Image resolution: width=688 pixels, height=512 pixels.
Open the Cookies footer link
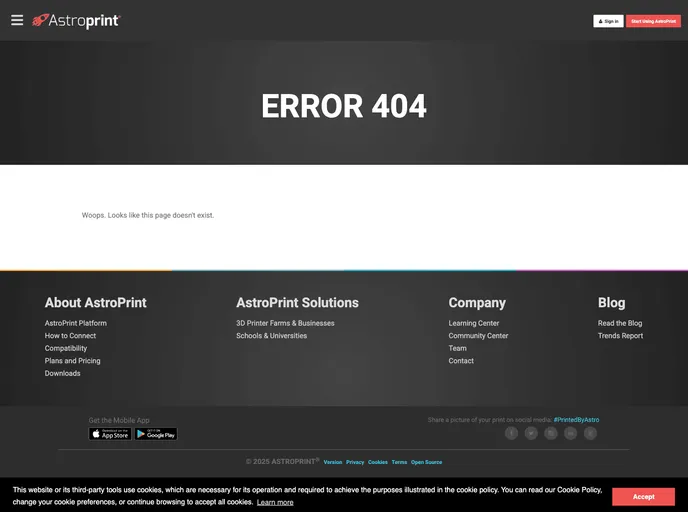[x=378, y=462]
